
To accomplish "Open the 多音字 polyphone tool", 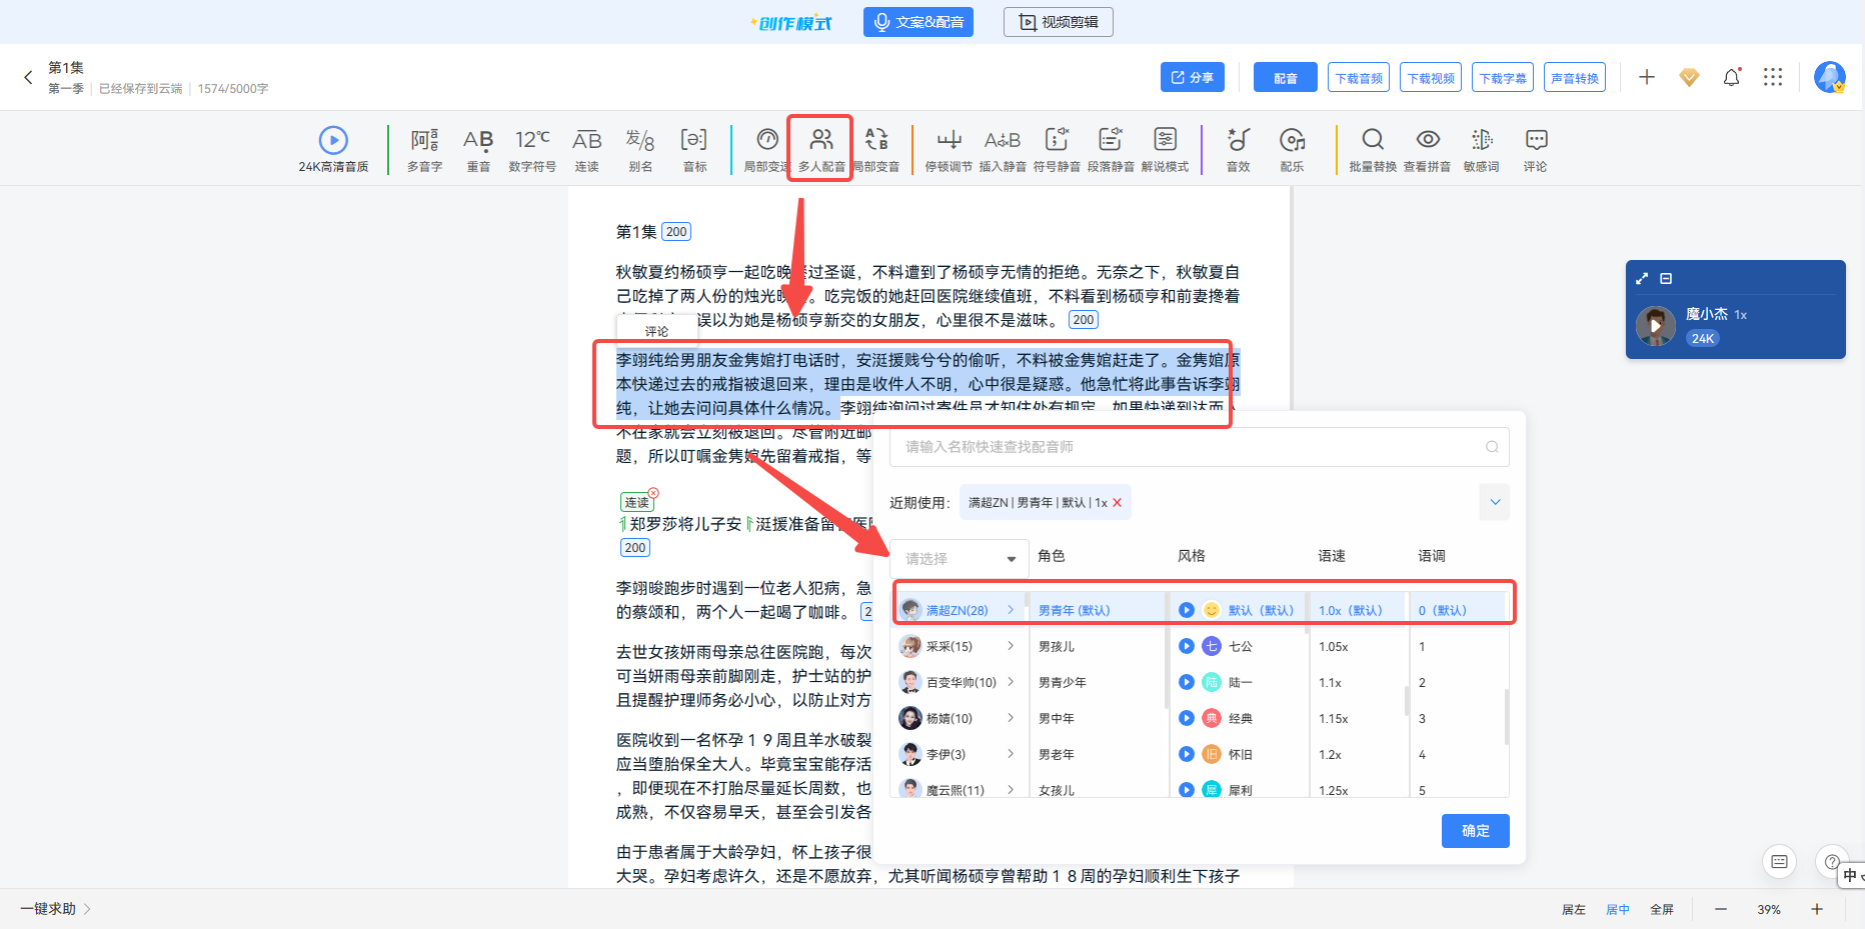I will [425, 150].
